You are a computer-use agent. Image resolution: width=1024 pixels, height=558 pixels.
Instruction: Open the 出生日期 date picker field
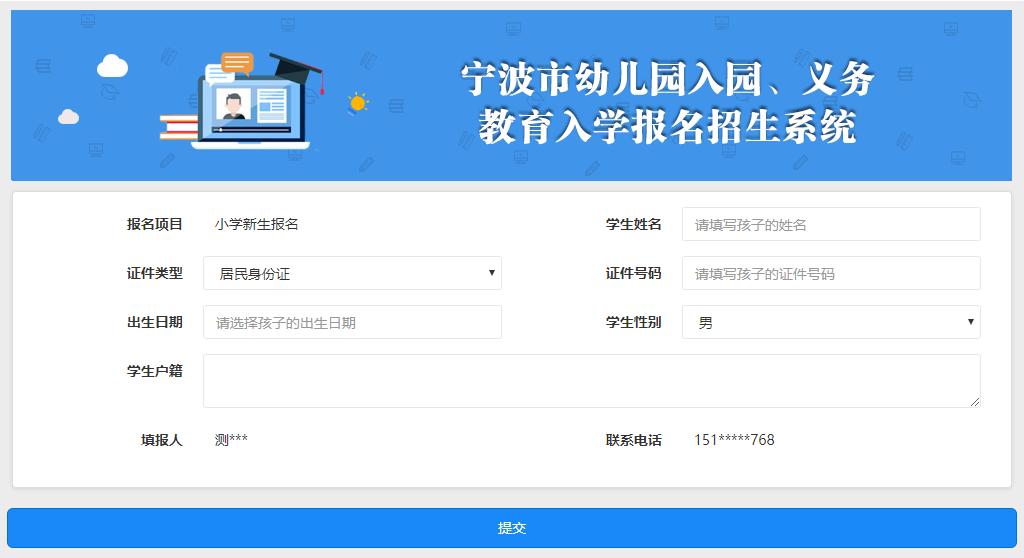point(352,322)
